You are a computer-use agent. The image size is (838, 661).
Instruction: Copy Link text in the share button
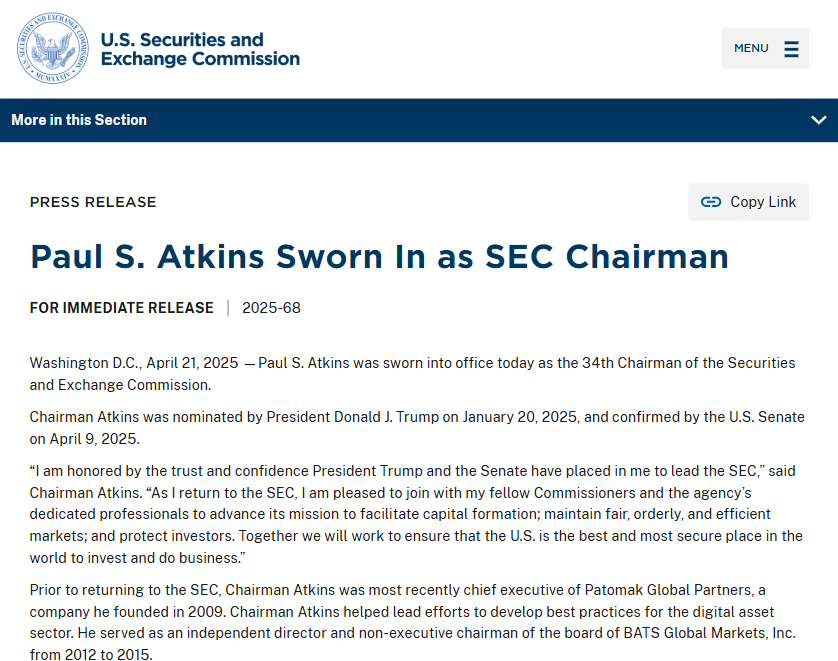tap(763, 202)
